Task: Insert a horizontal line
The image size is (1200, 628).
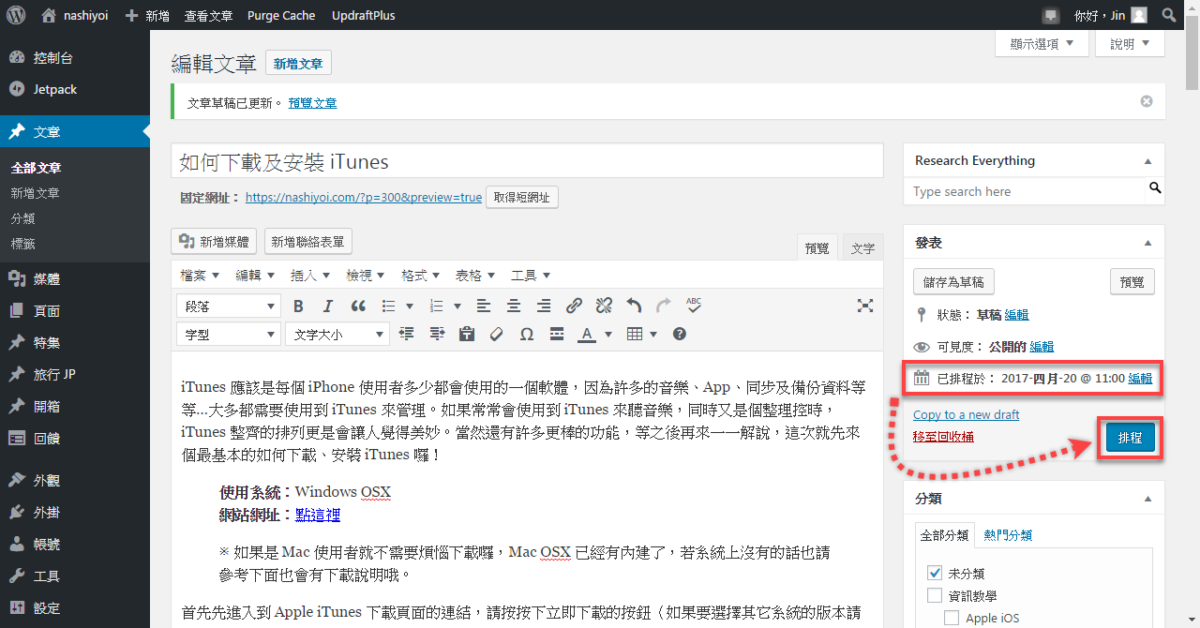Action: pyautogui.click(x=556, y=334)
